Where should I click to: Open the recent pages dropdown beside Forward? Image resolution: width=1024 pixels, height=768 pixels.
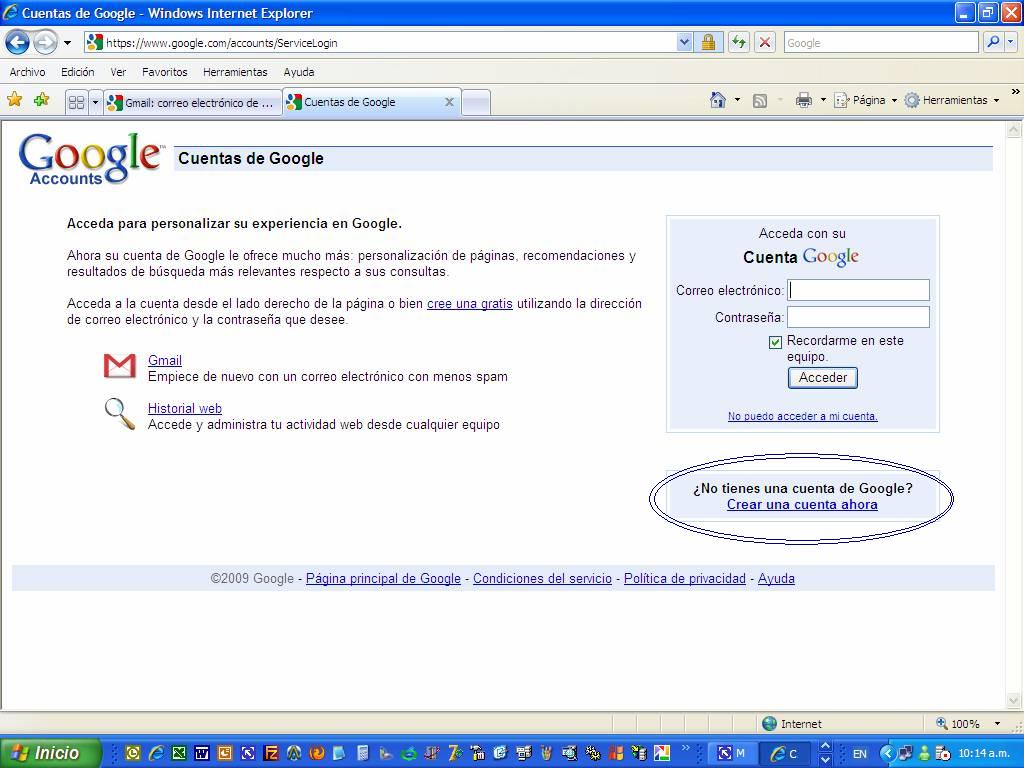67,43
